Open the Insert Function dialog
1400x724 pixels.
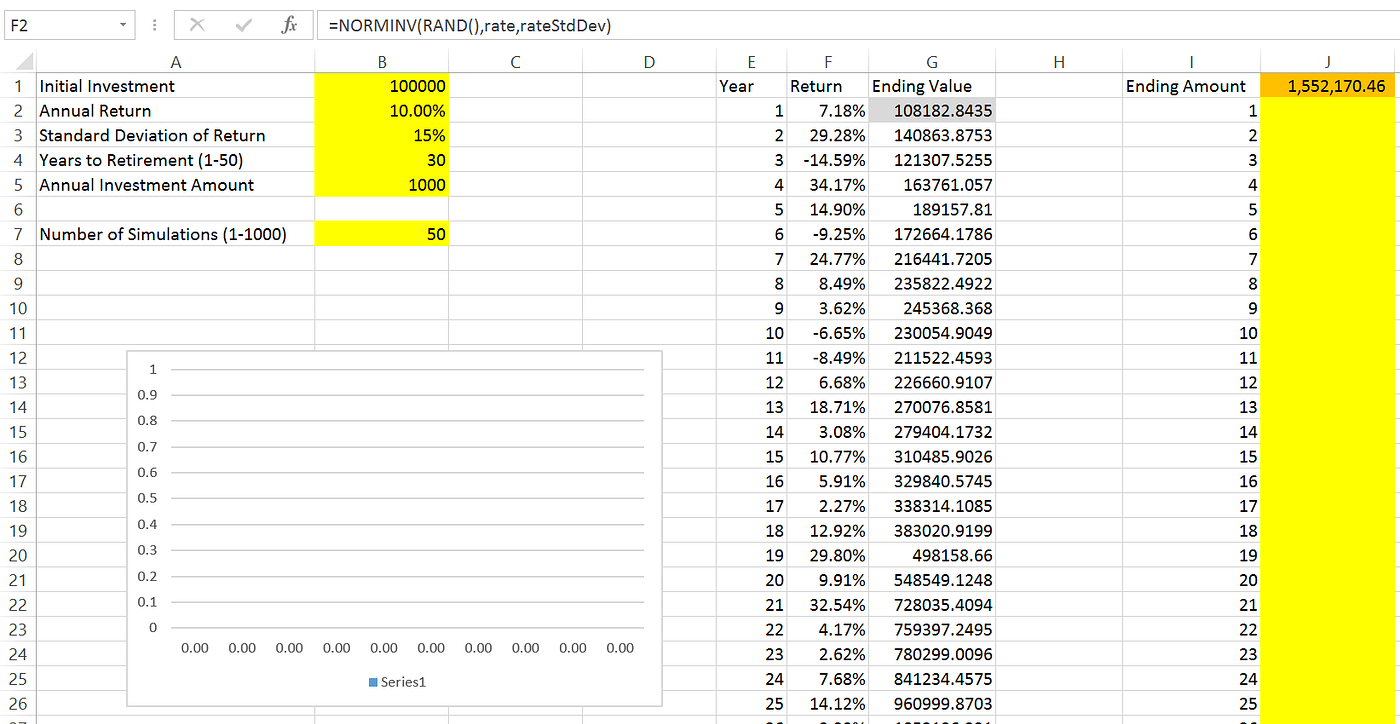[290, 25]
